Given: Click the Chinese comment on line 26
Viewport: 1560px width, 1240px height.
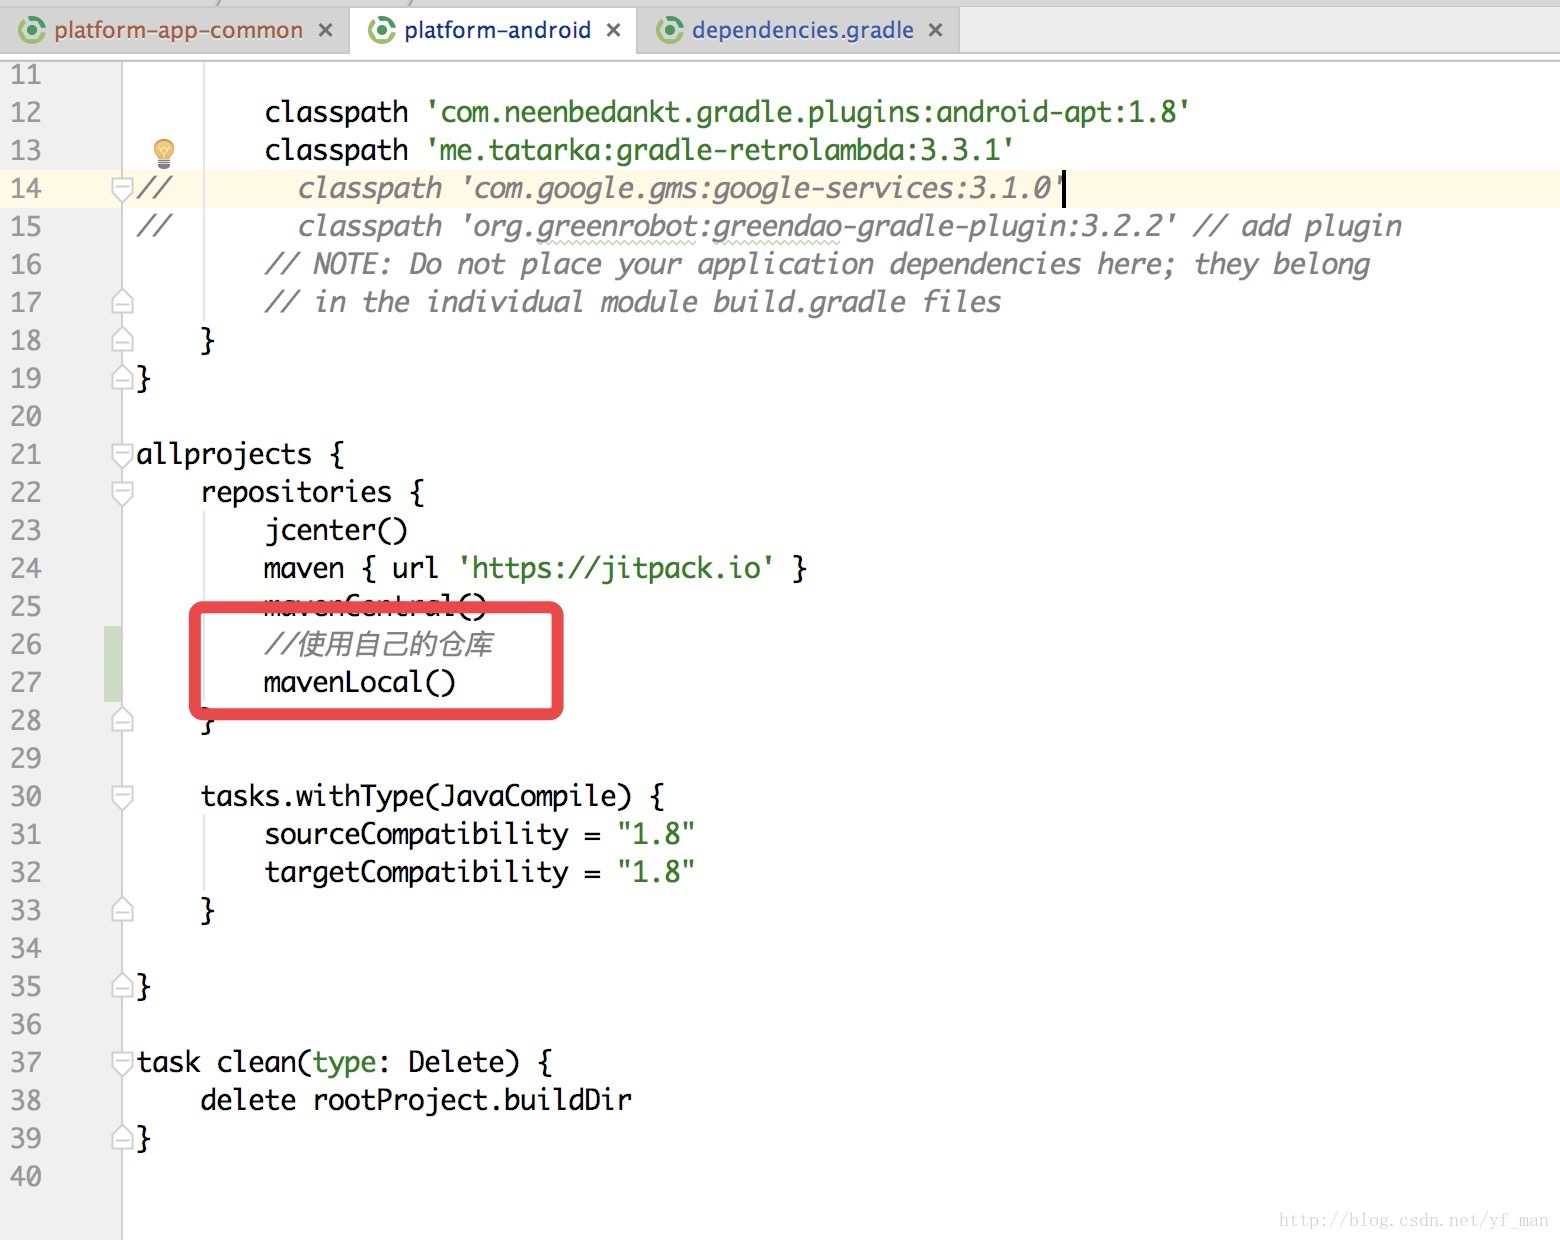Looking at the screenshot, I should click(379, 644).
